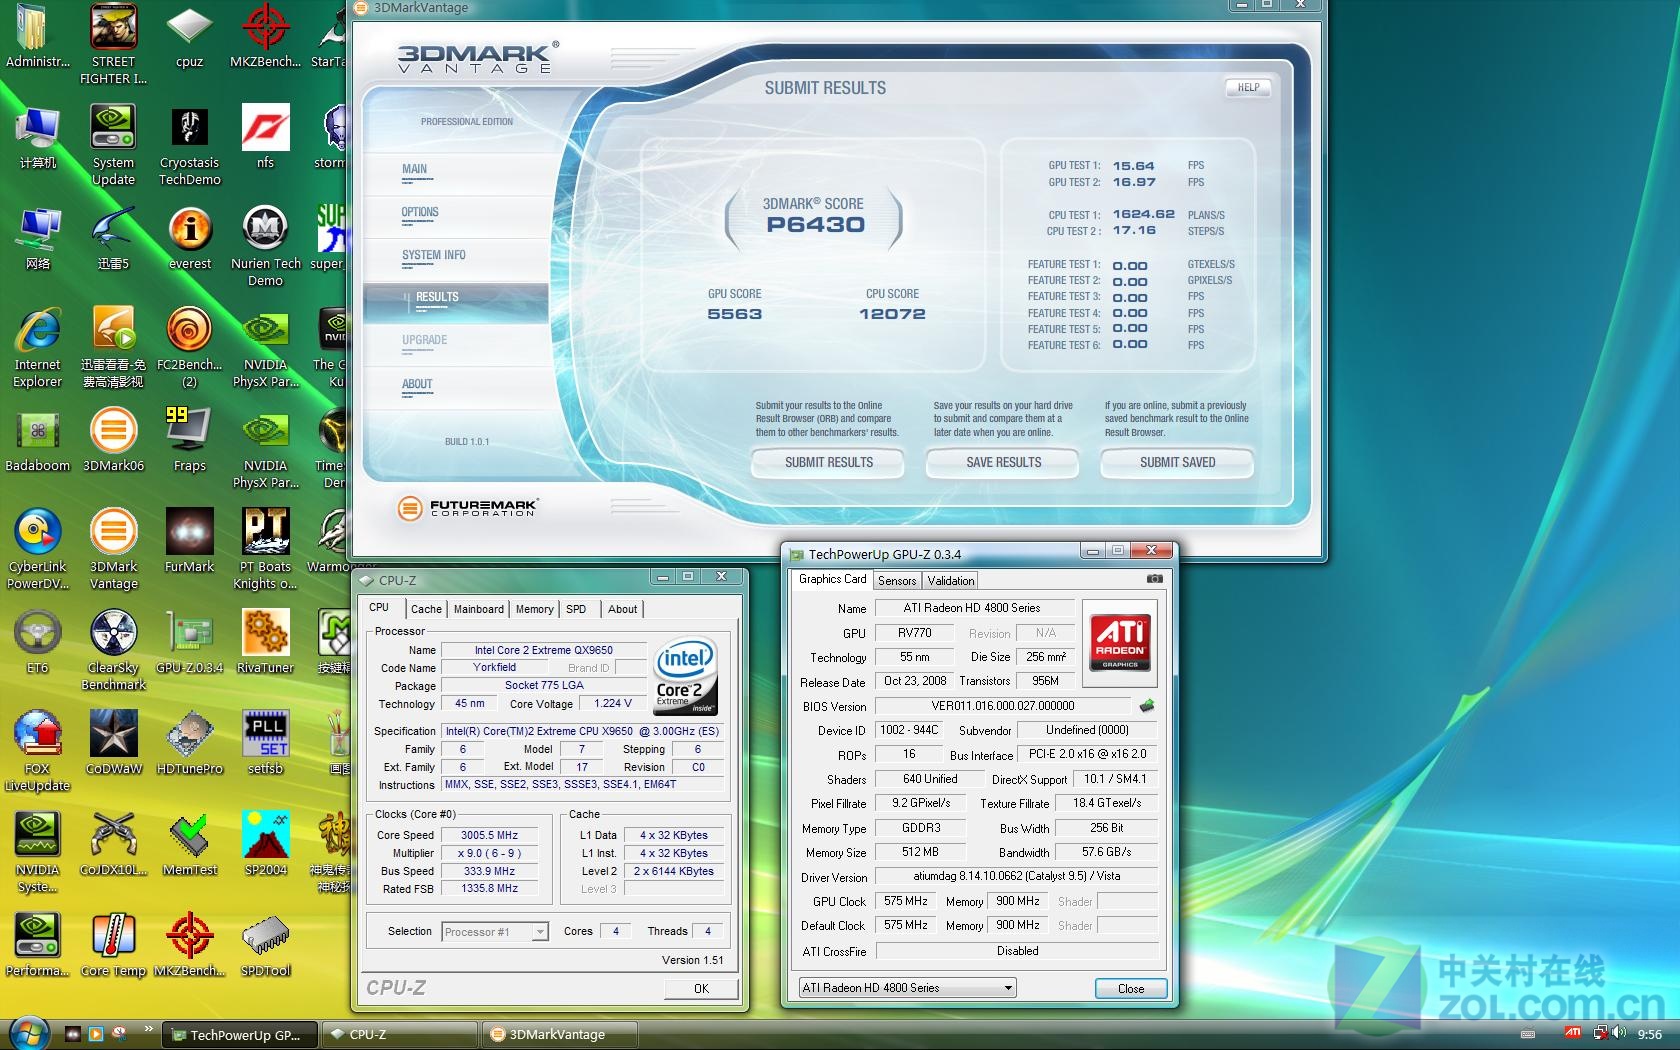
Task: Switch to the Validation tab in GPU-Z
Action: pyautogui.click(x=950, y=581)
